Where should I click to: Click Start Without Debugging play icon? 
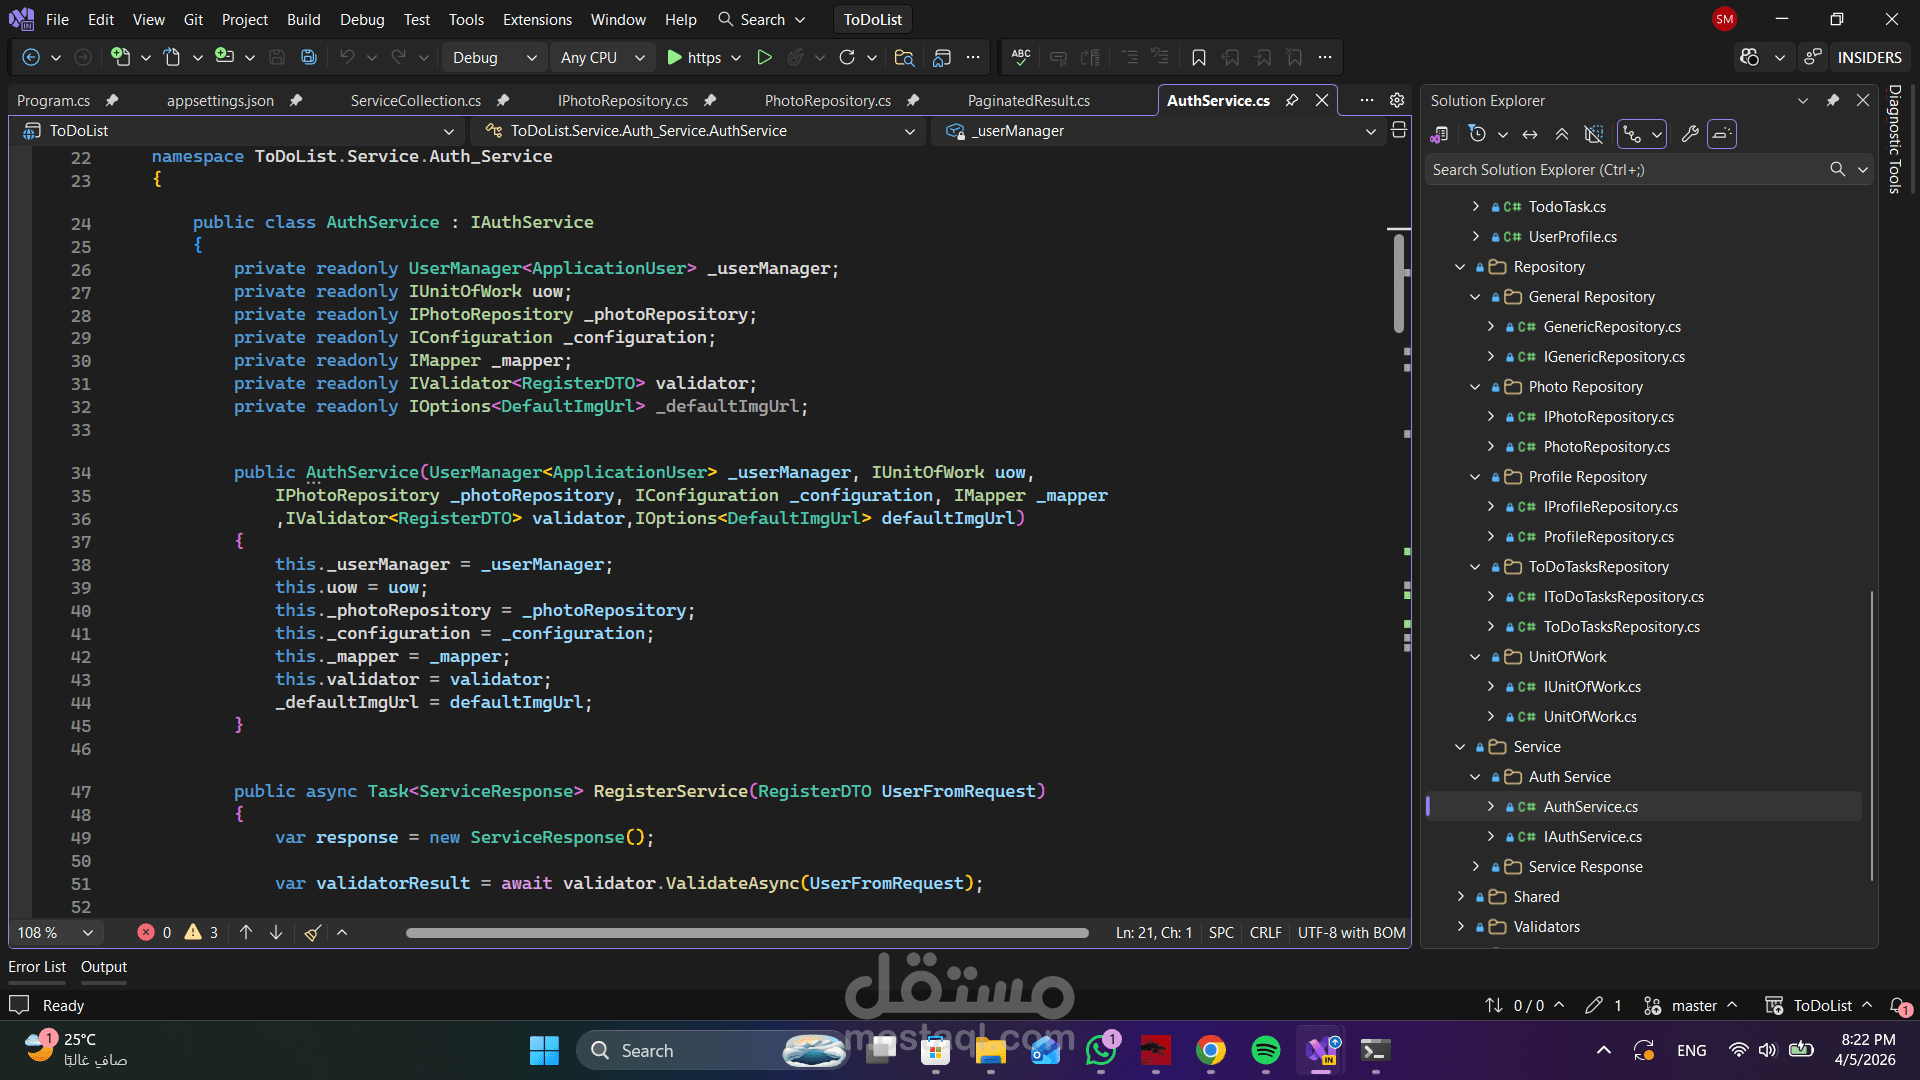click(x=764, y=58)
